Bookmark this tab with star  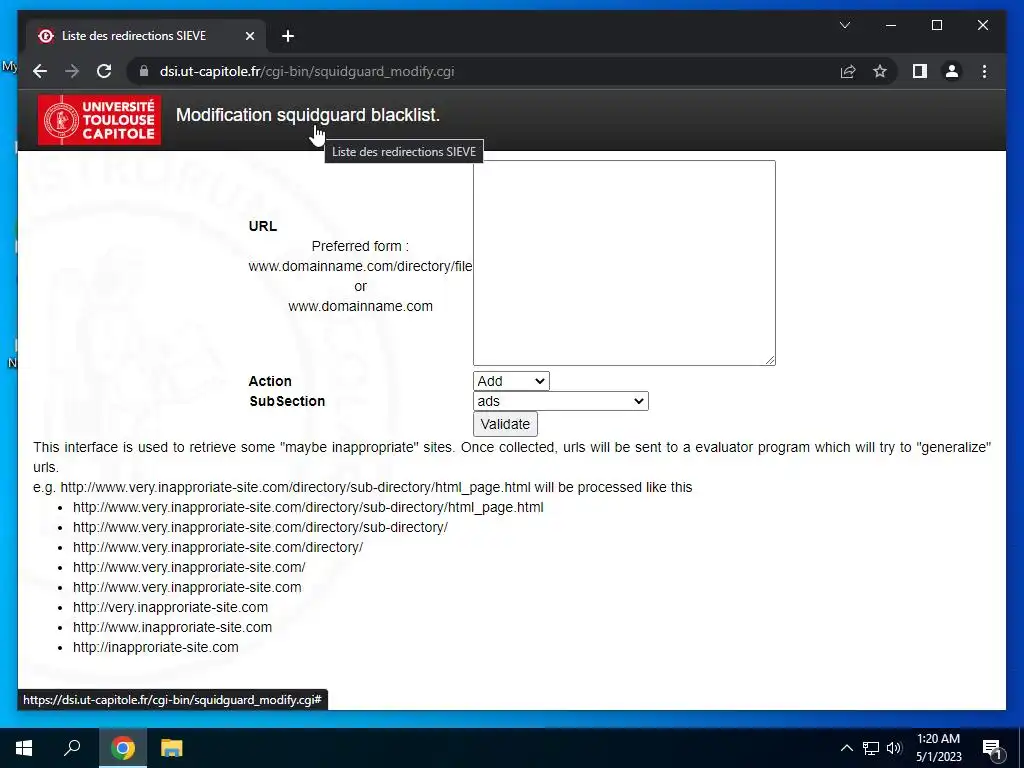click(x=880, y=71)
